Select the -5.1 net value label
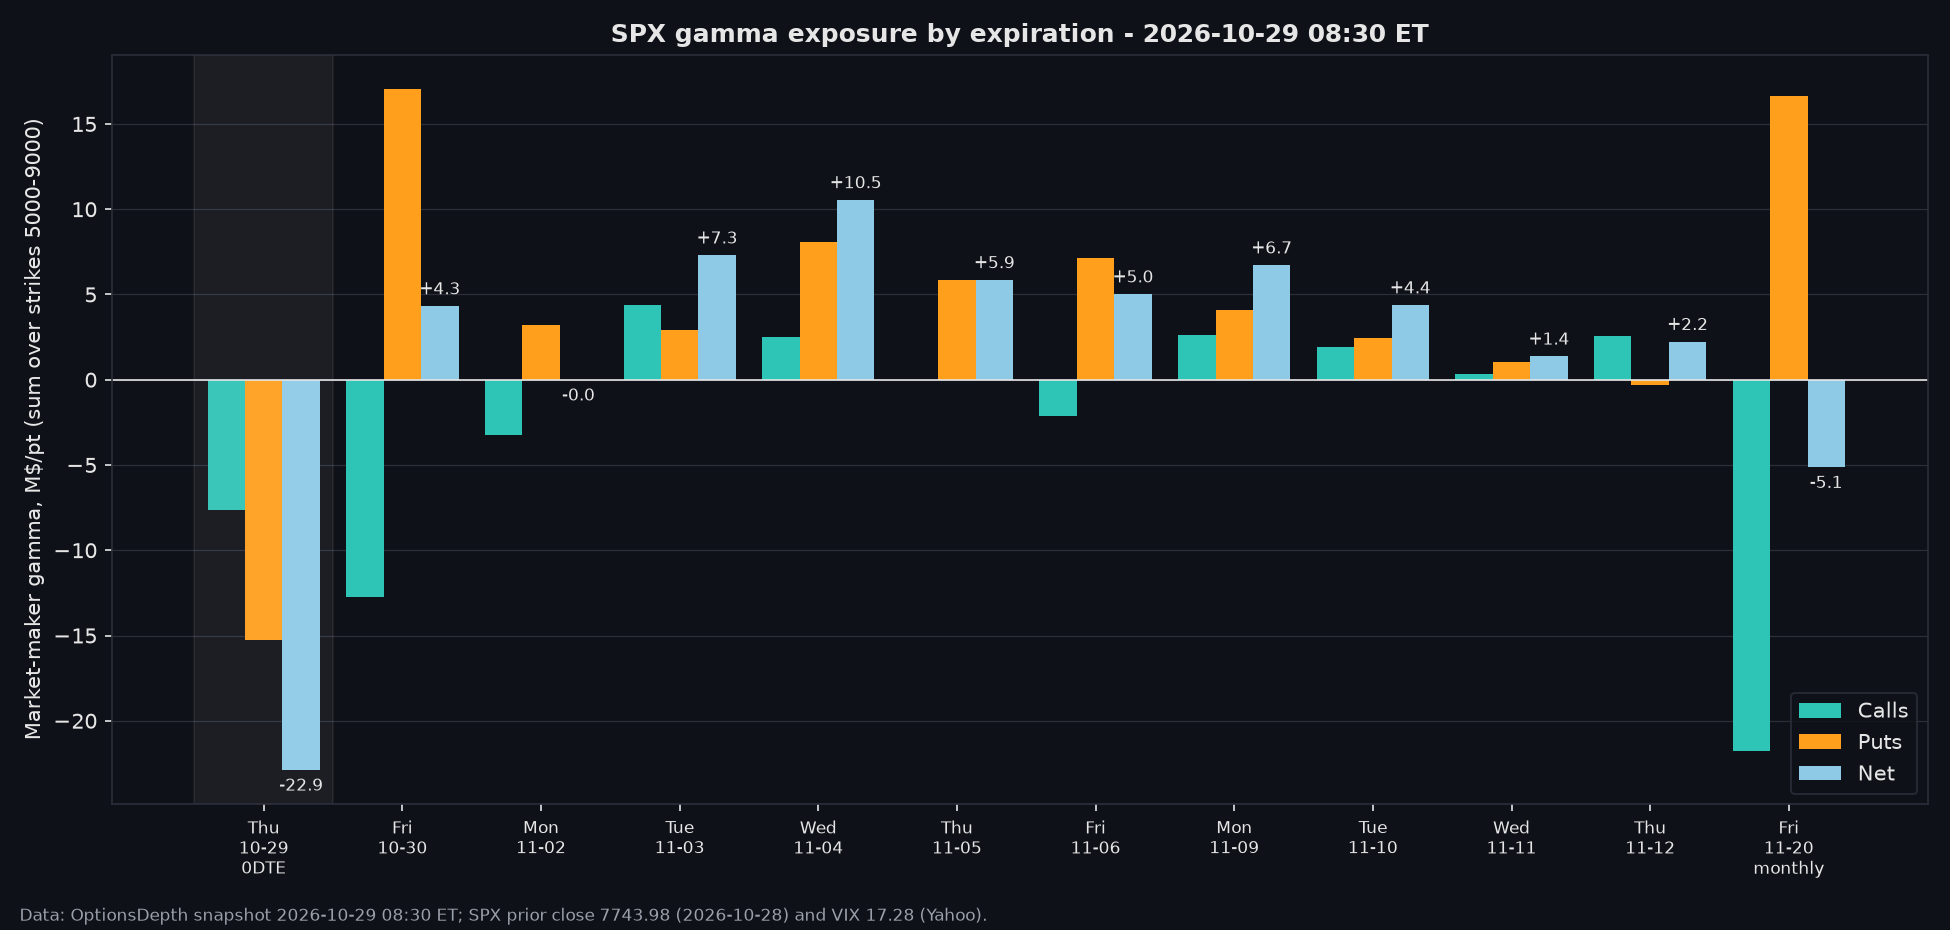This screenshot has width=1950, height=930. tap(1826, 482)
